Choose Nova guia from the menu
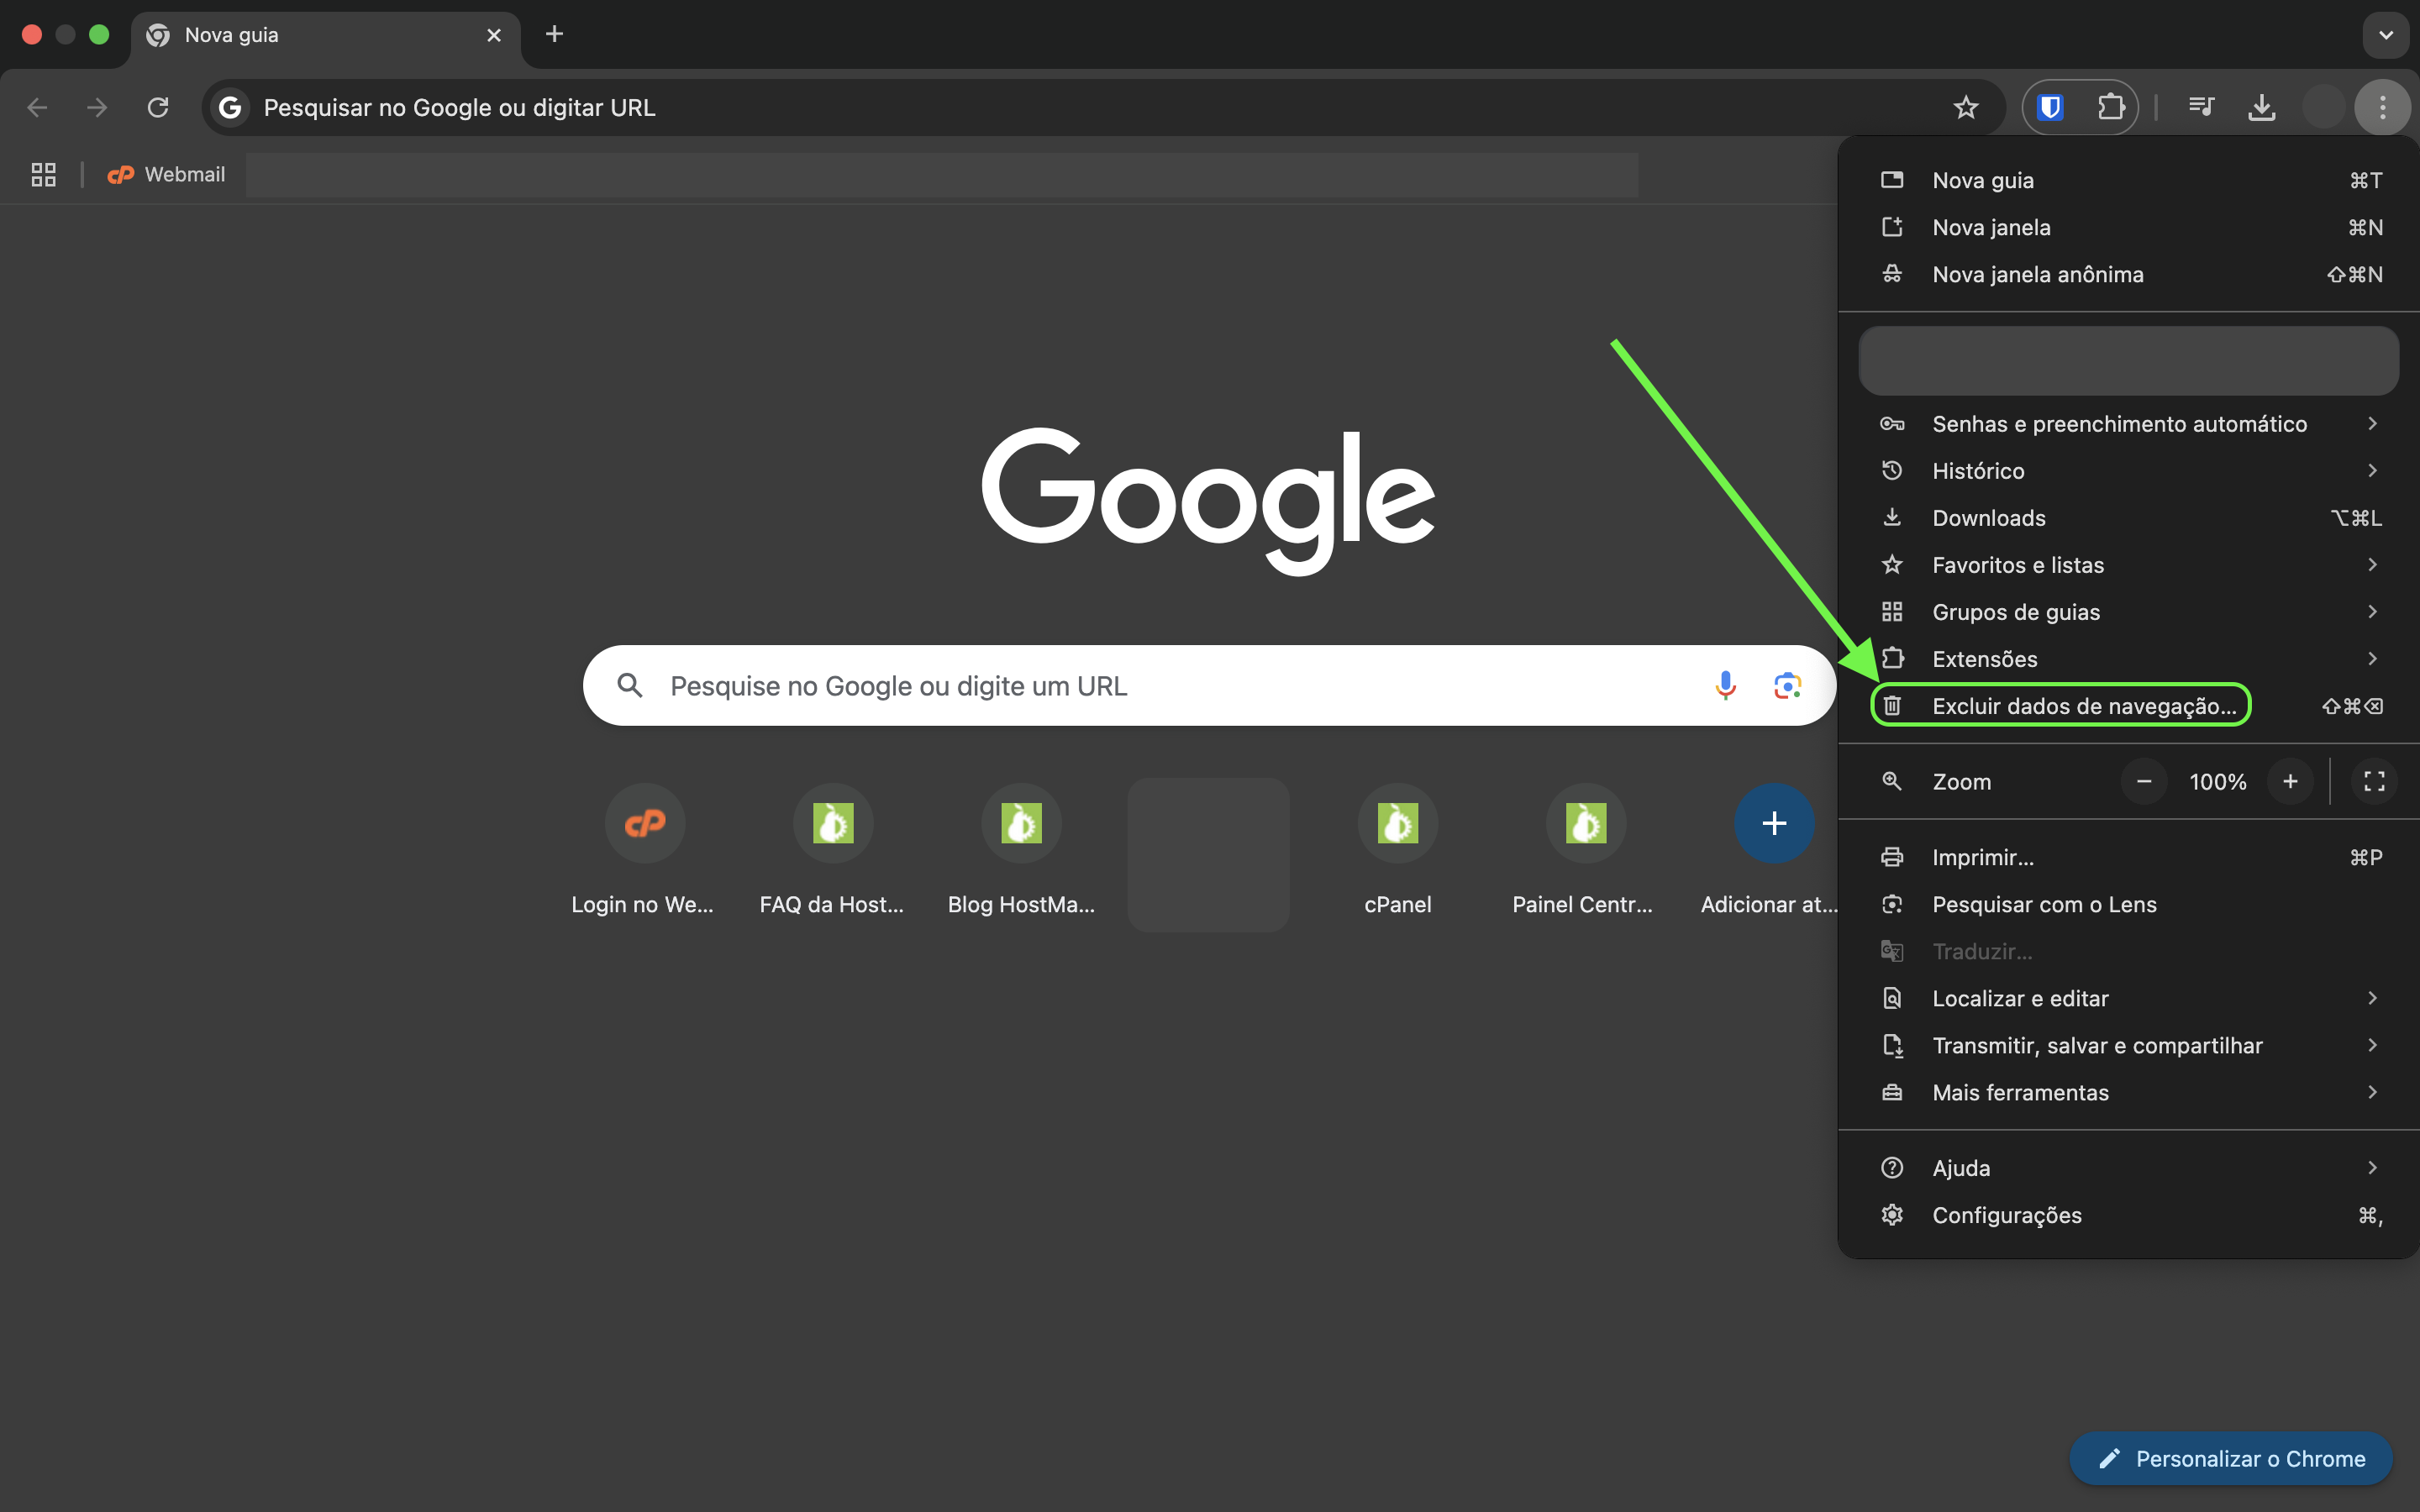 click(x=2128, y=180)
